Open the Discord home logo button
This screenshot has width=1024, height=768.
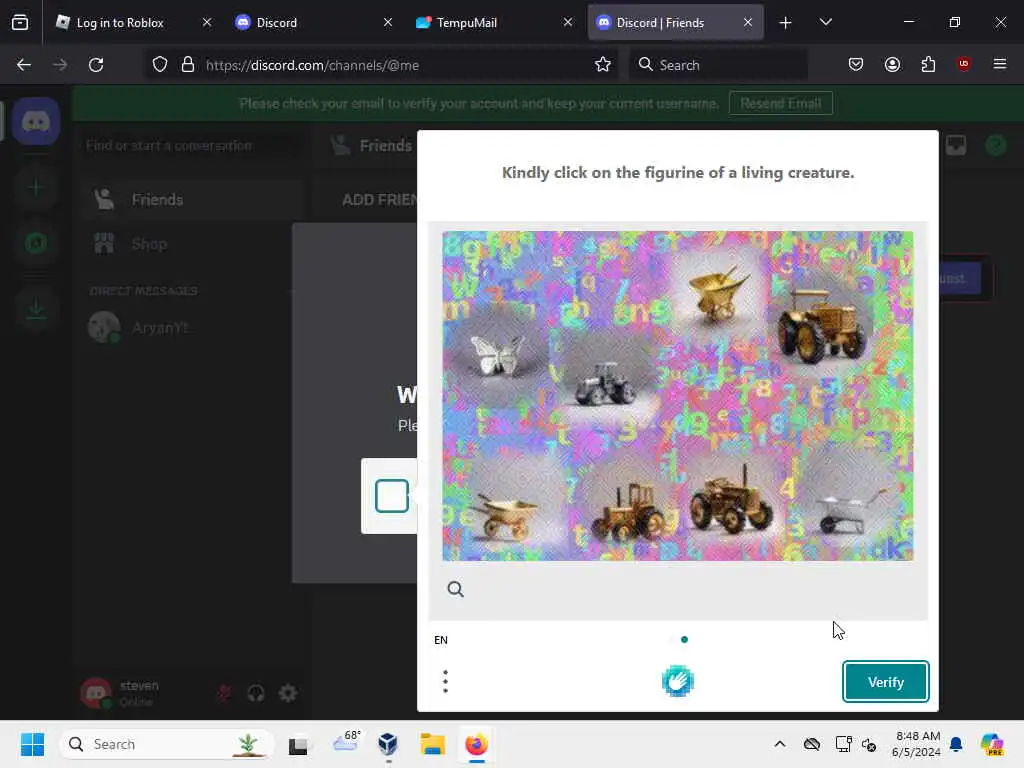[36, 121]
